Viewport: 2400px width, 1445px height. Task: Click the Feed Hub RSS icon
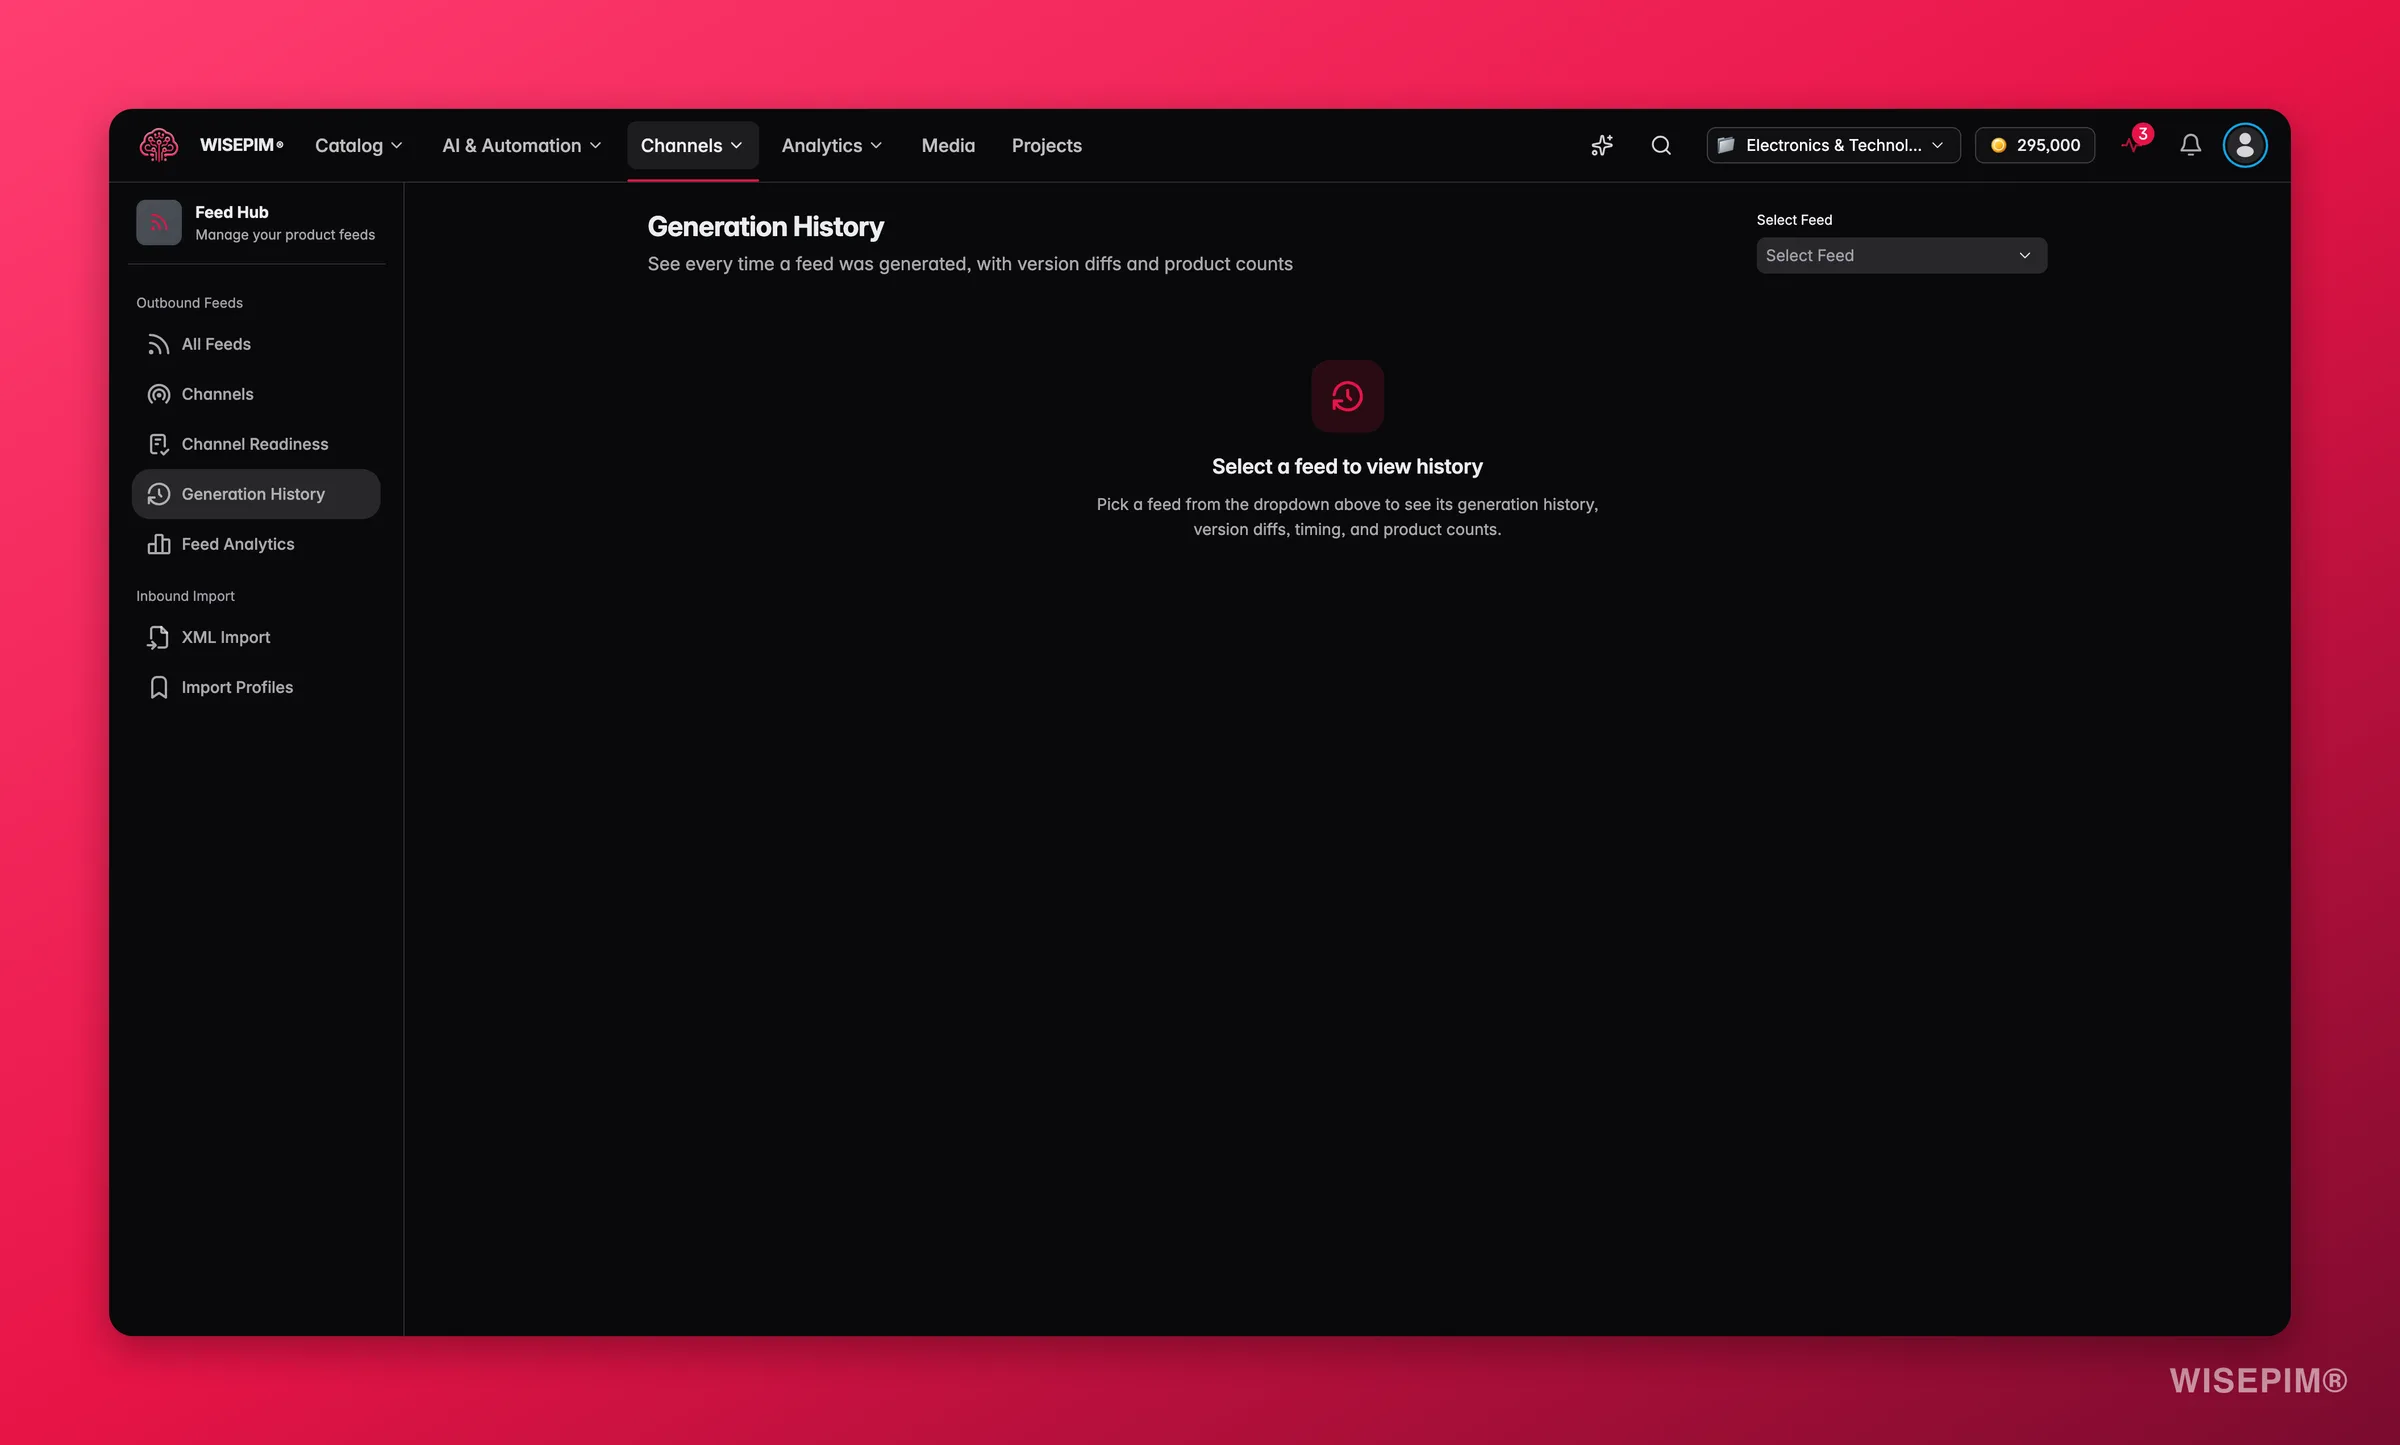coord(158,222)
